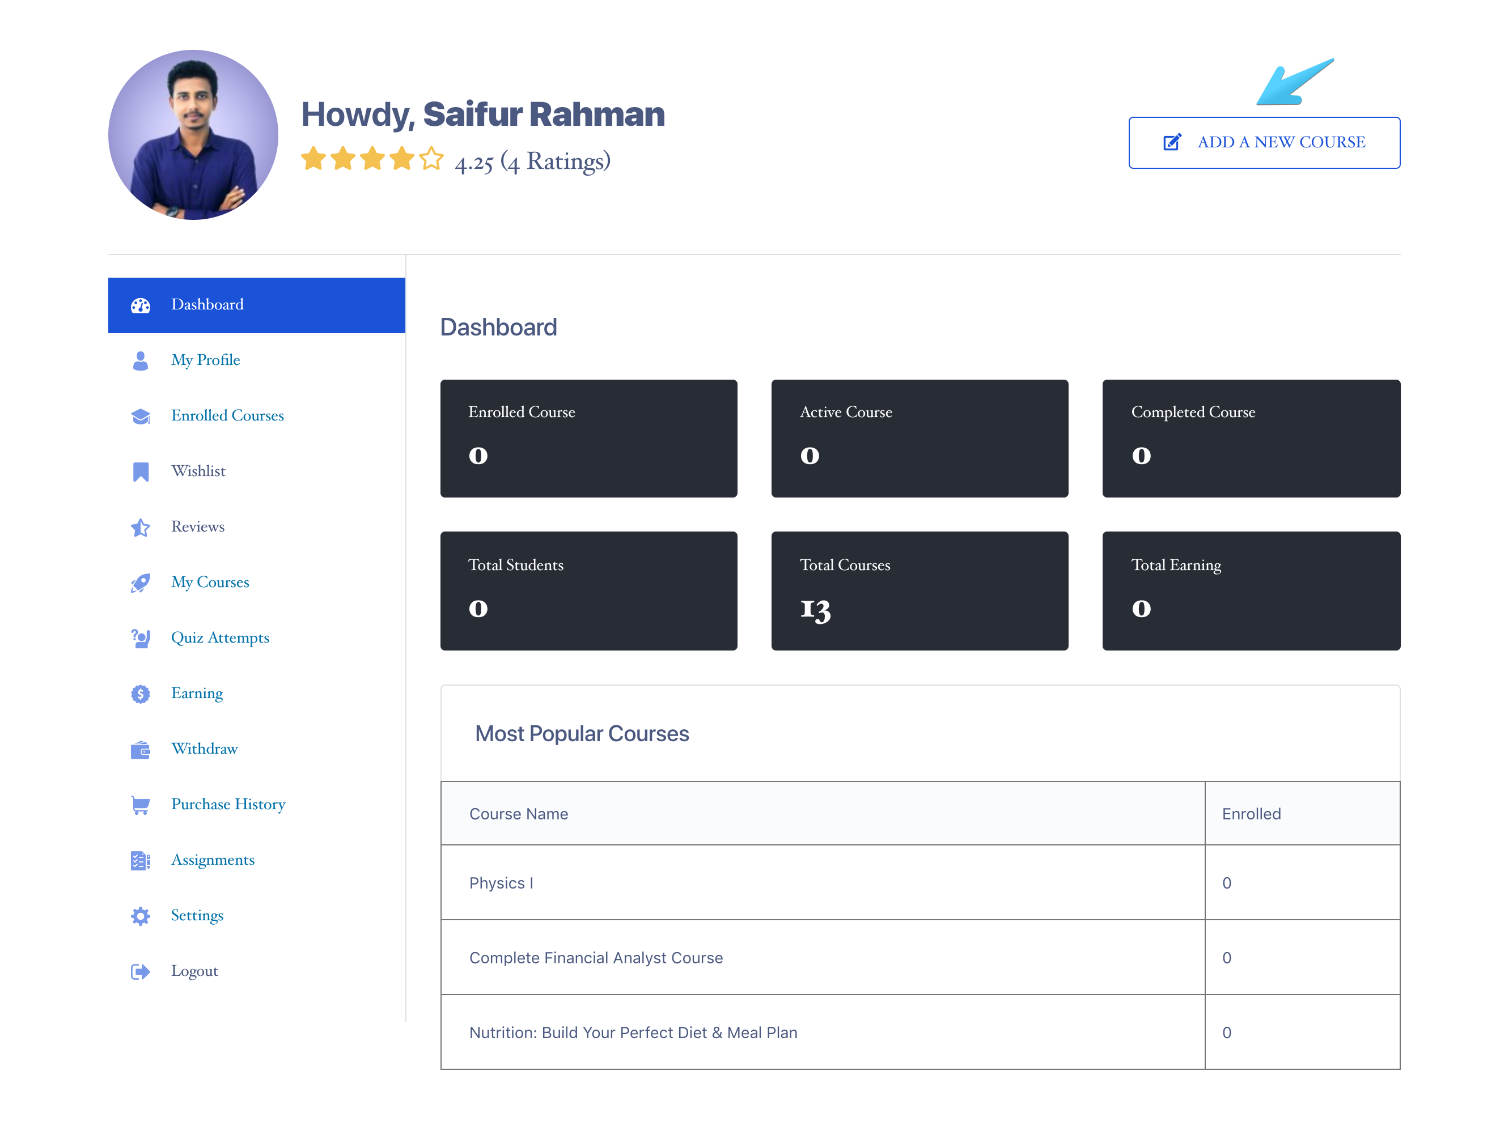Click the Add a New Course button

[x=1264, y=143]
